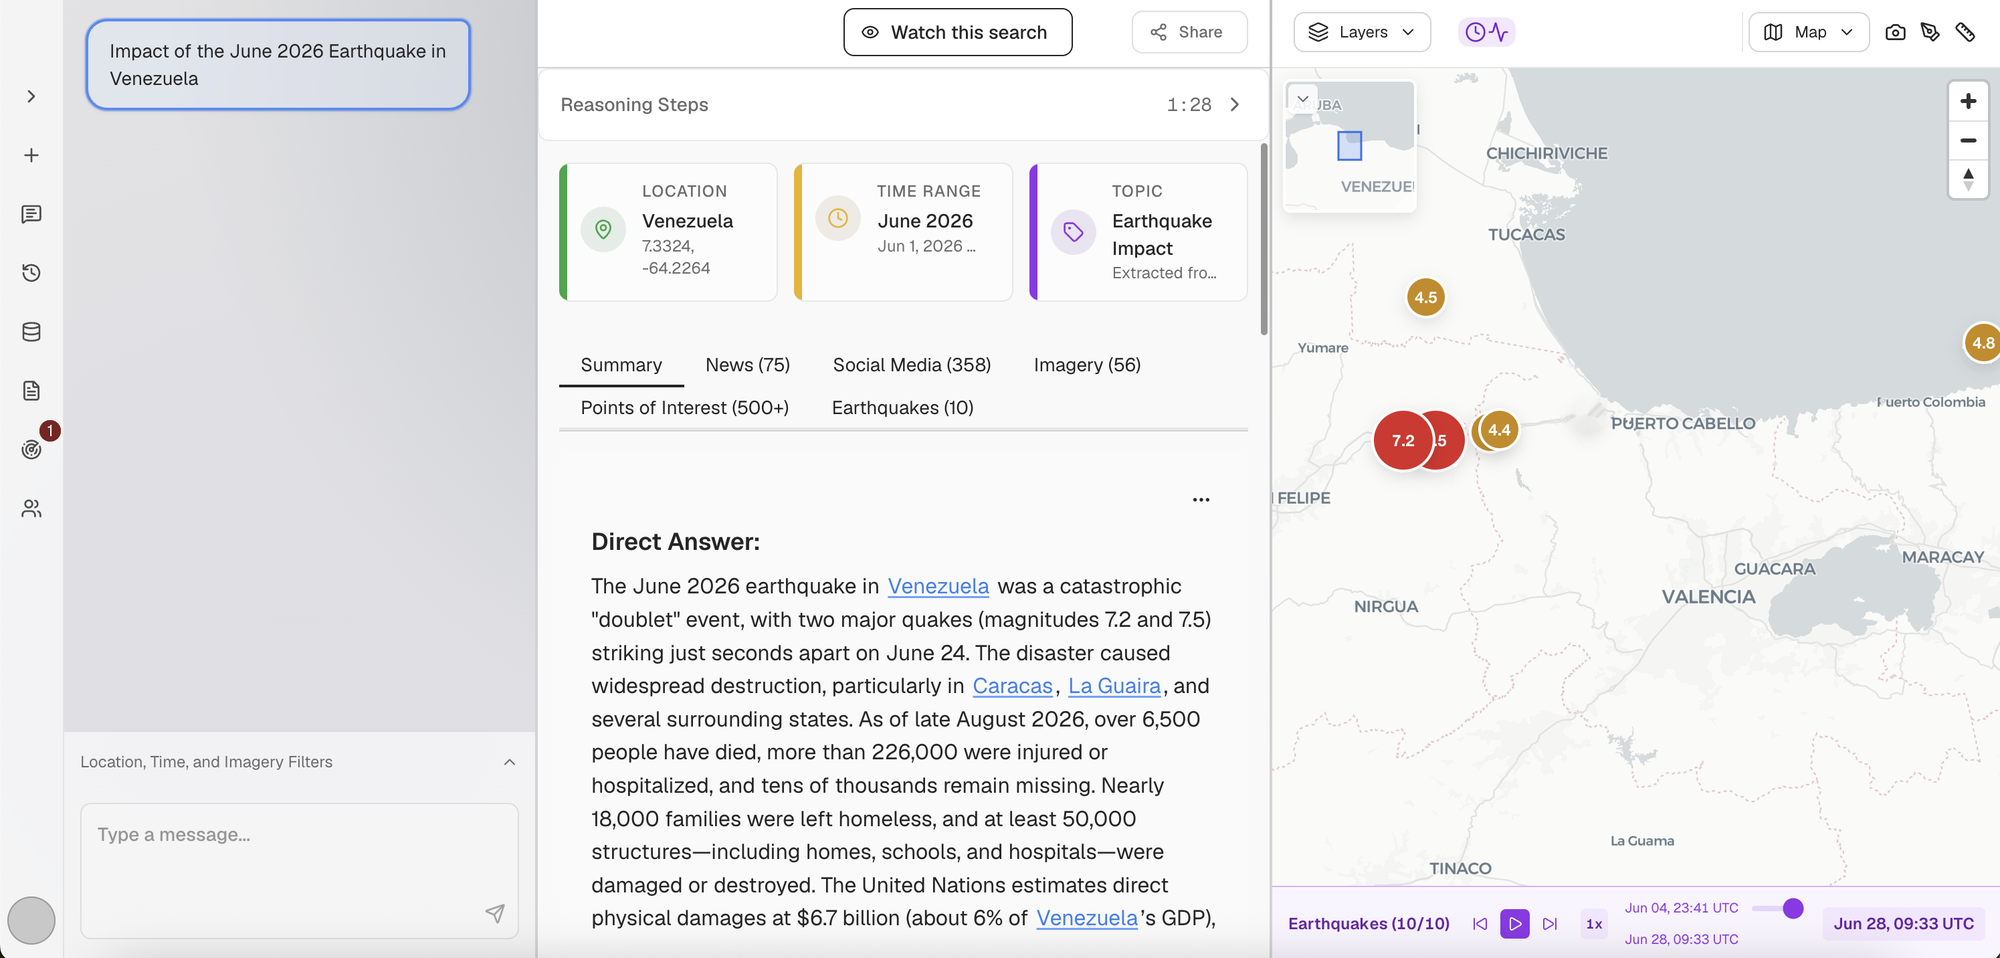Image resolution: width=2000 pixels, height=958 pixels.
Task: Open the Time Range June 2026 card
Action: pos(903,232)
